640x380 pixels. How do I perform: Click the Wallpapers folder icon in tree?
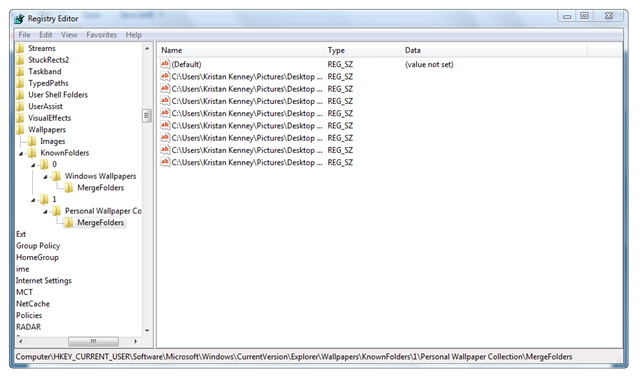pos(20,130)
